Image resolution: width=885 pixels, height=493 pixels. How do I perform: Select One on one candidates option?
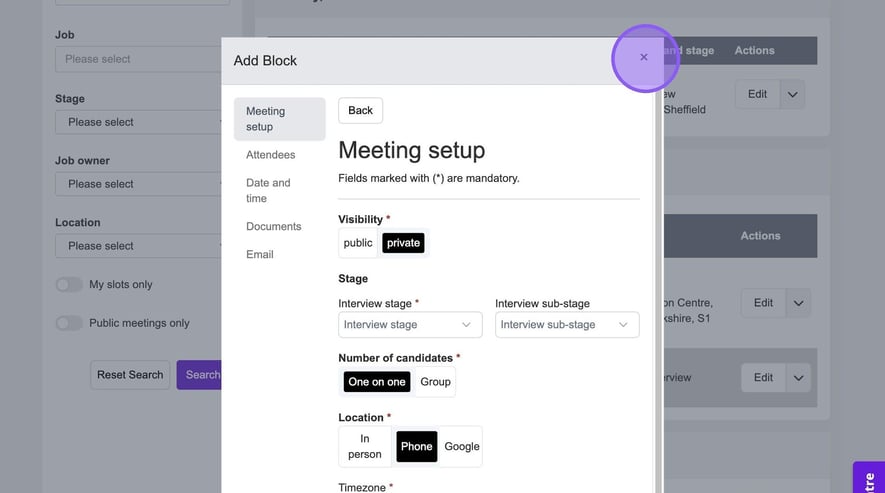376,382
